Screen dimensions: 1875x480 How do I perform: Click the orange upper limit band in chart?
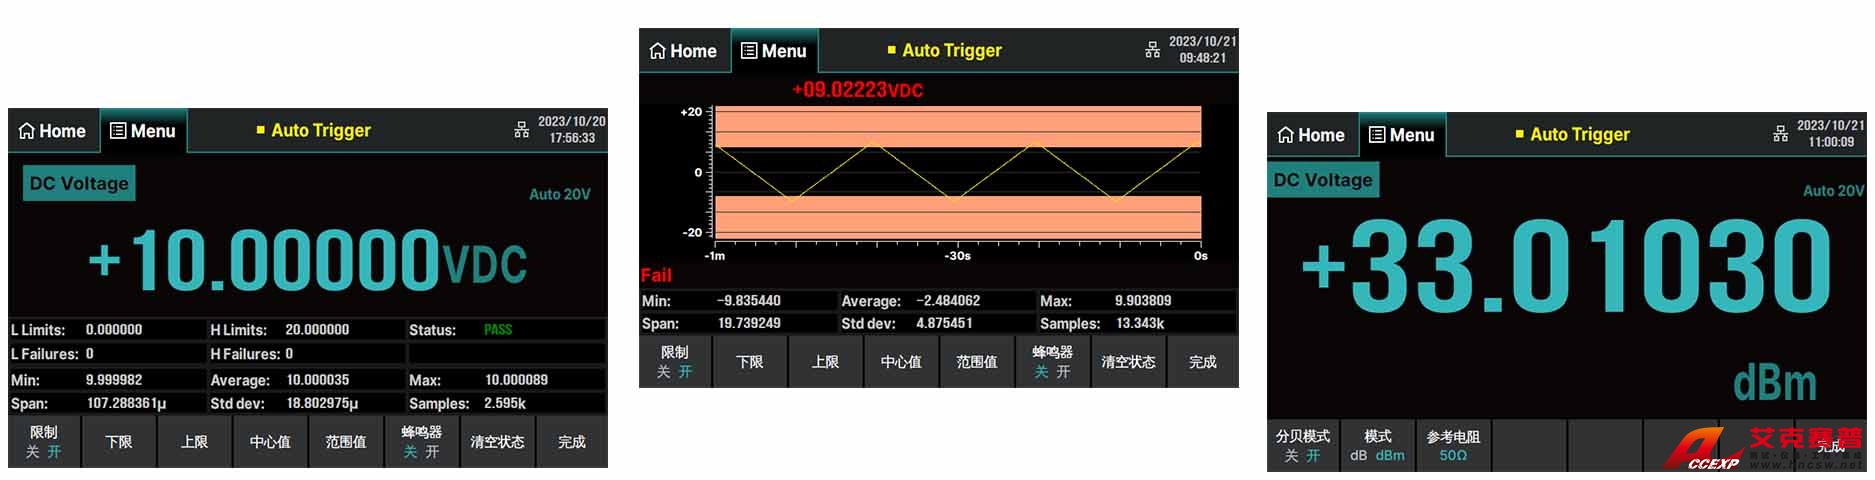957,127
